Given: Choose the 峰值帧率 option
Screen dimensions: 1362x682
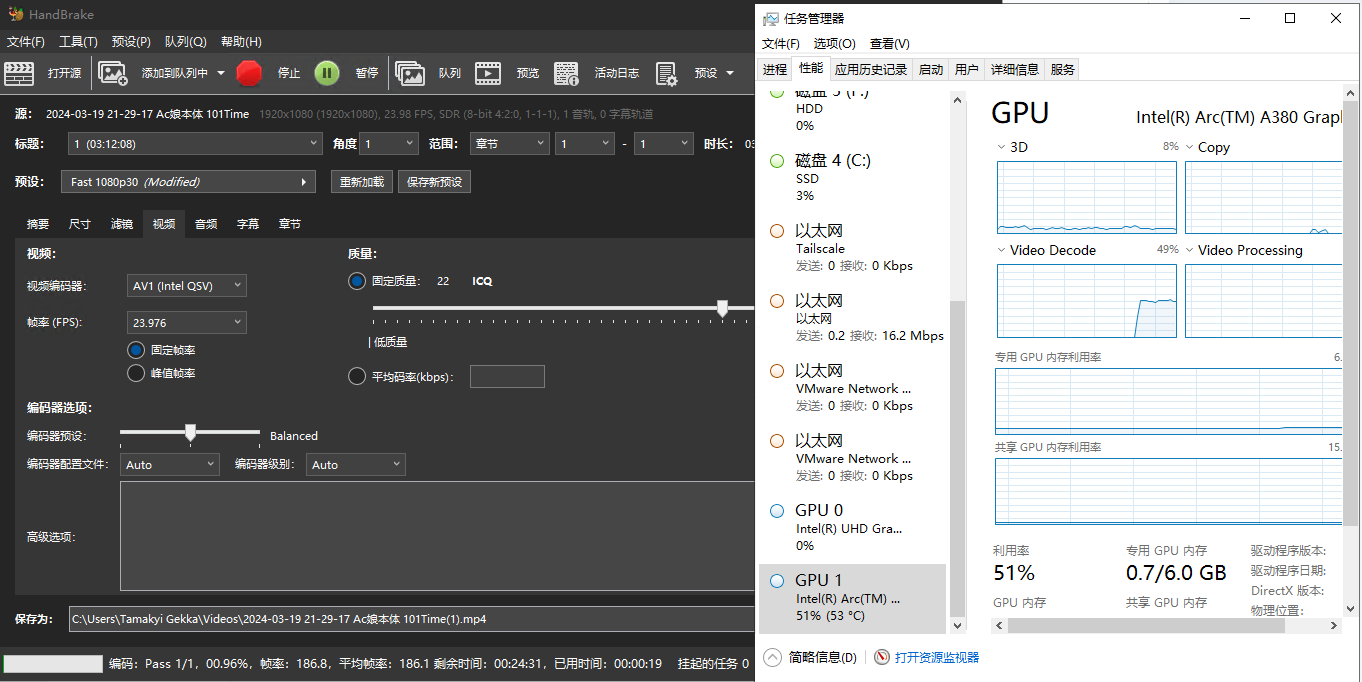Looking at the screenshot, I should [x=137, y=373].
